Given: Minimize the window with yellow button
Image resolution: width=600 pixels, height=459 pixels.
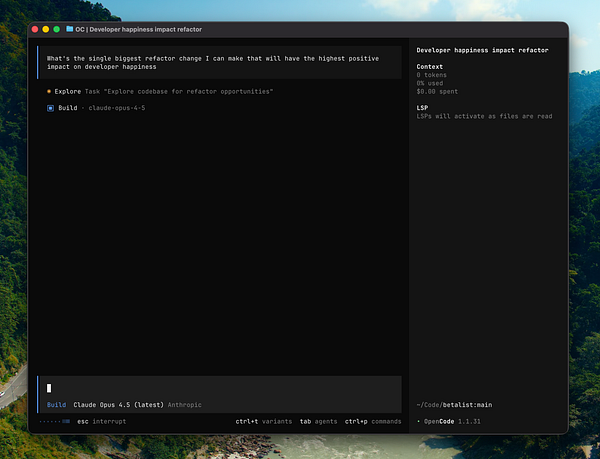Looking at the screenshot, I should point(46,29).
